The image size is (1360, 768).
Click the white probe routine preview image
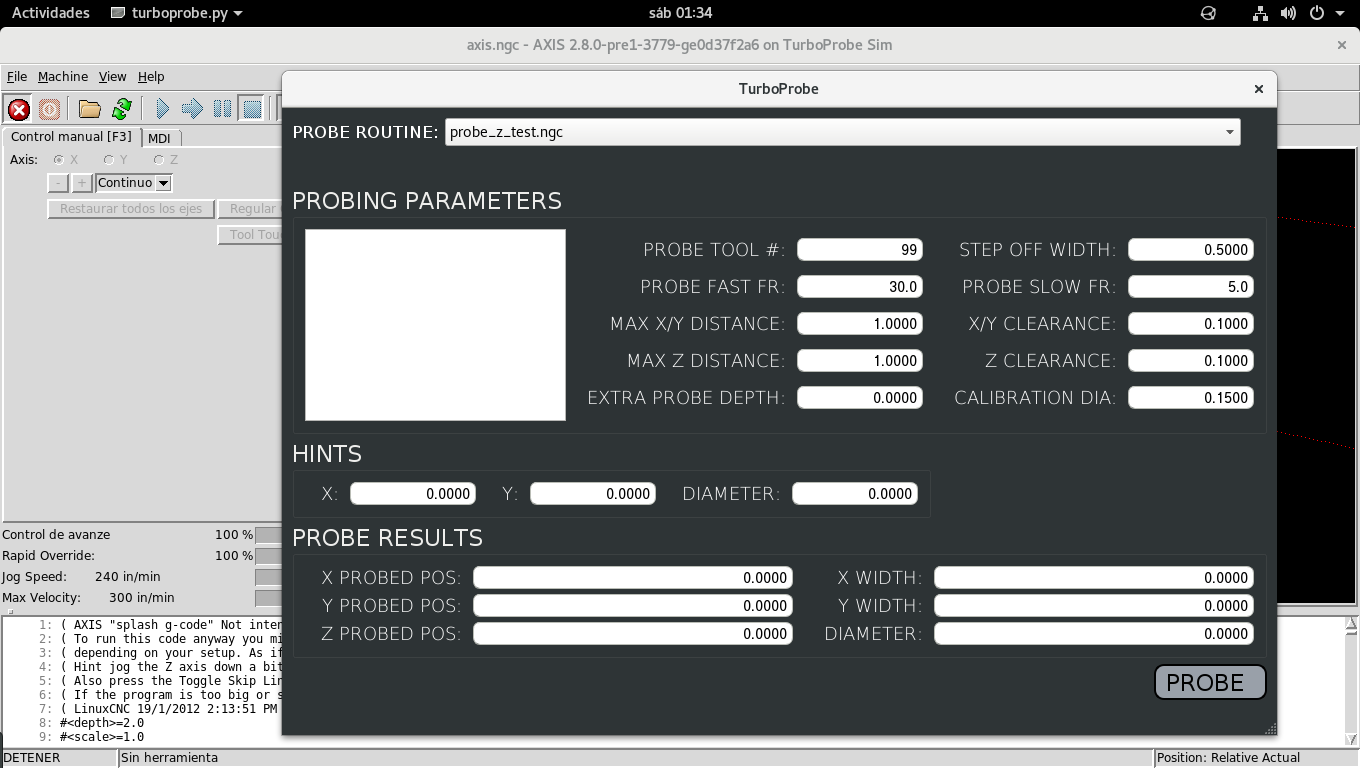click(x=435, y=325)
